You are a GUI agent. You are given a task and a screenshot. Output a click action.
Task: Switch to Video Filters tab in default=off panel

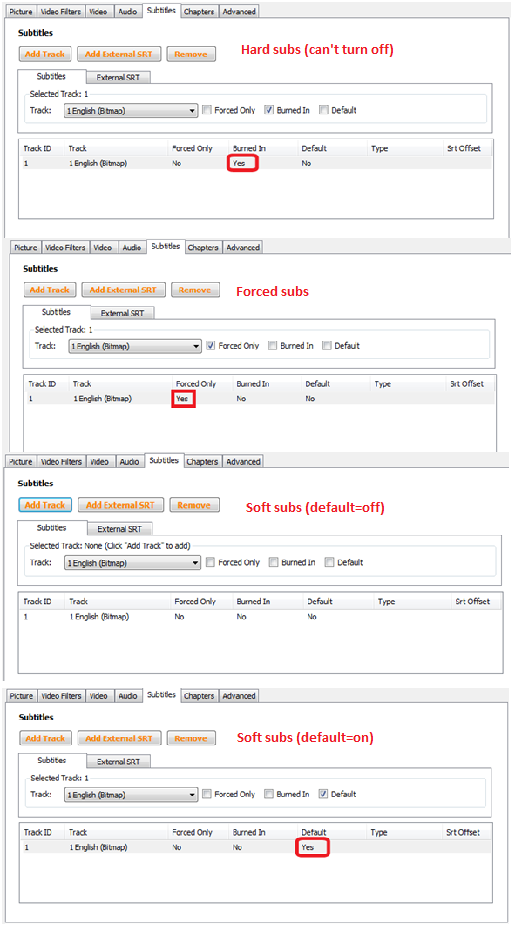coord(61,462)
